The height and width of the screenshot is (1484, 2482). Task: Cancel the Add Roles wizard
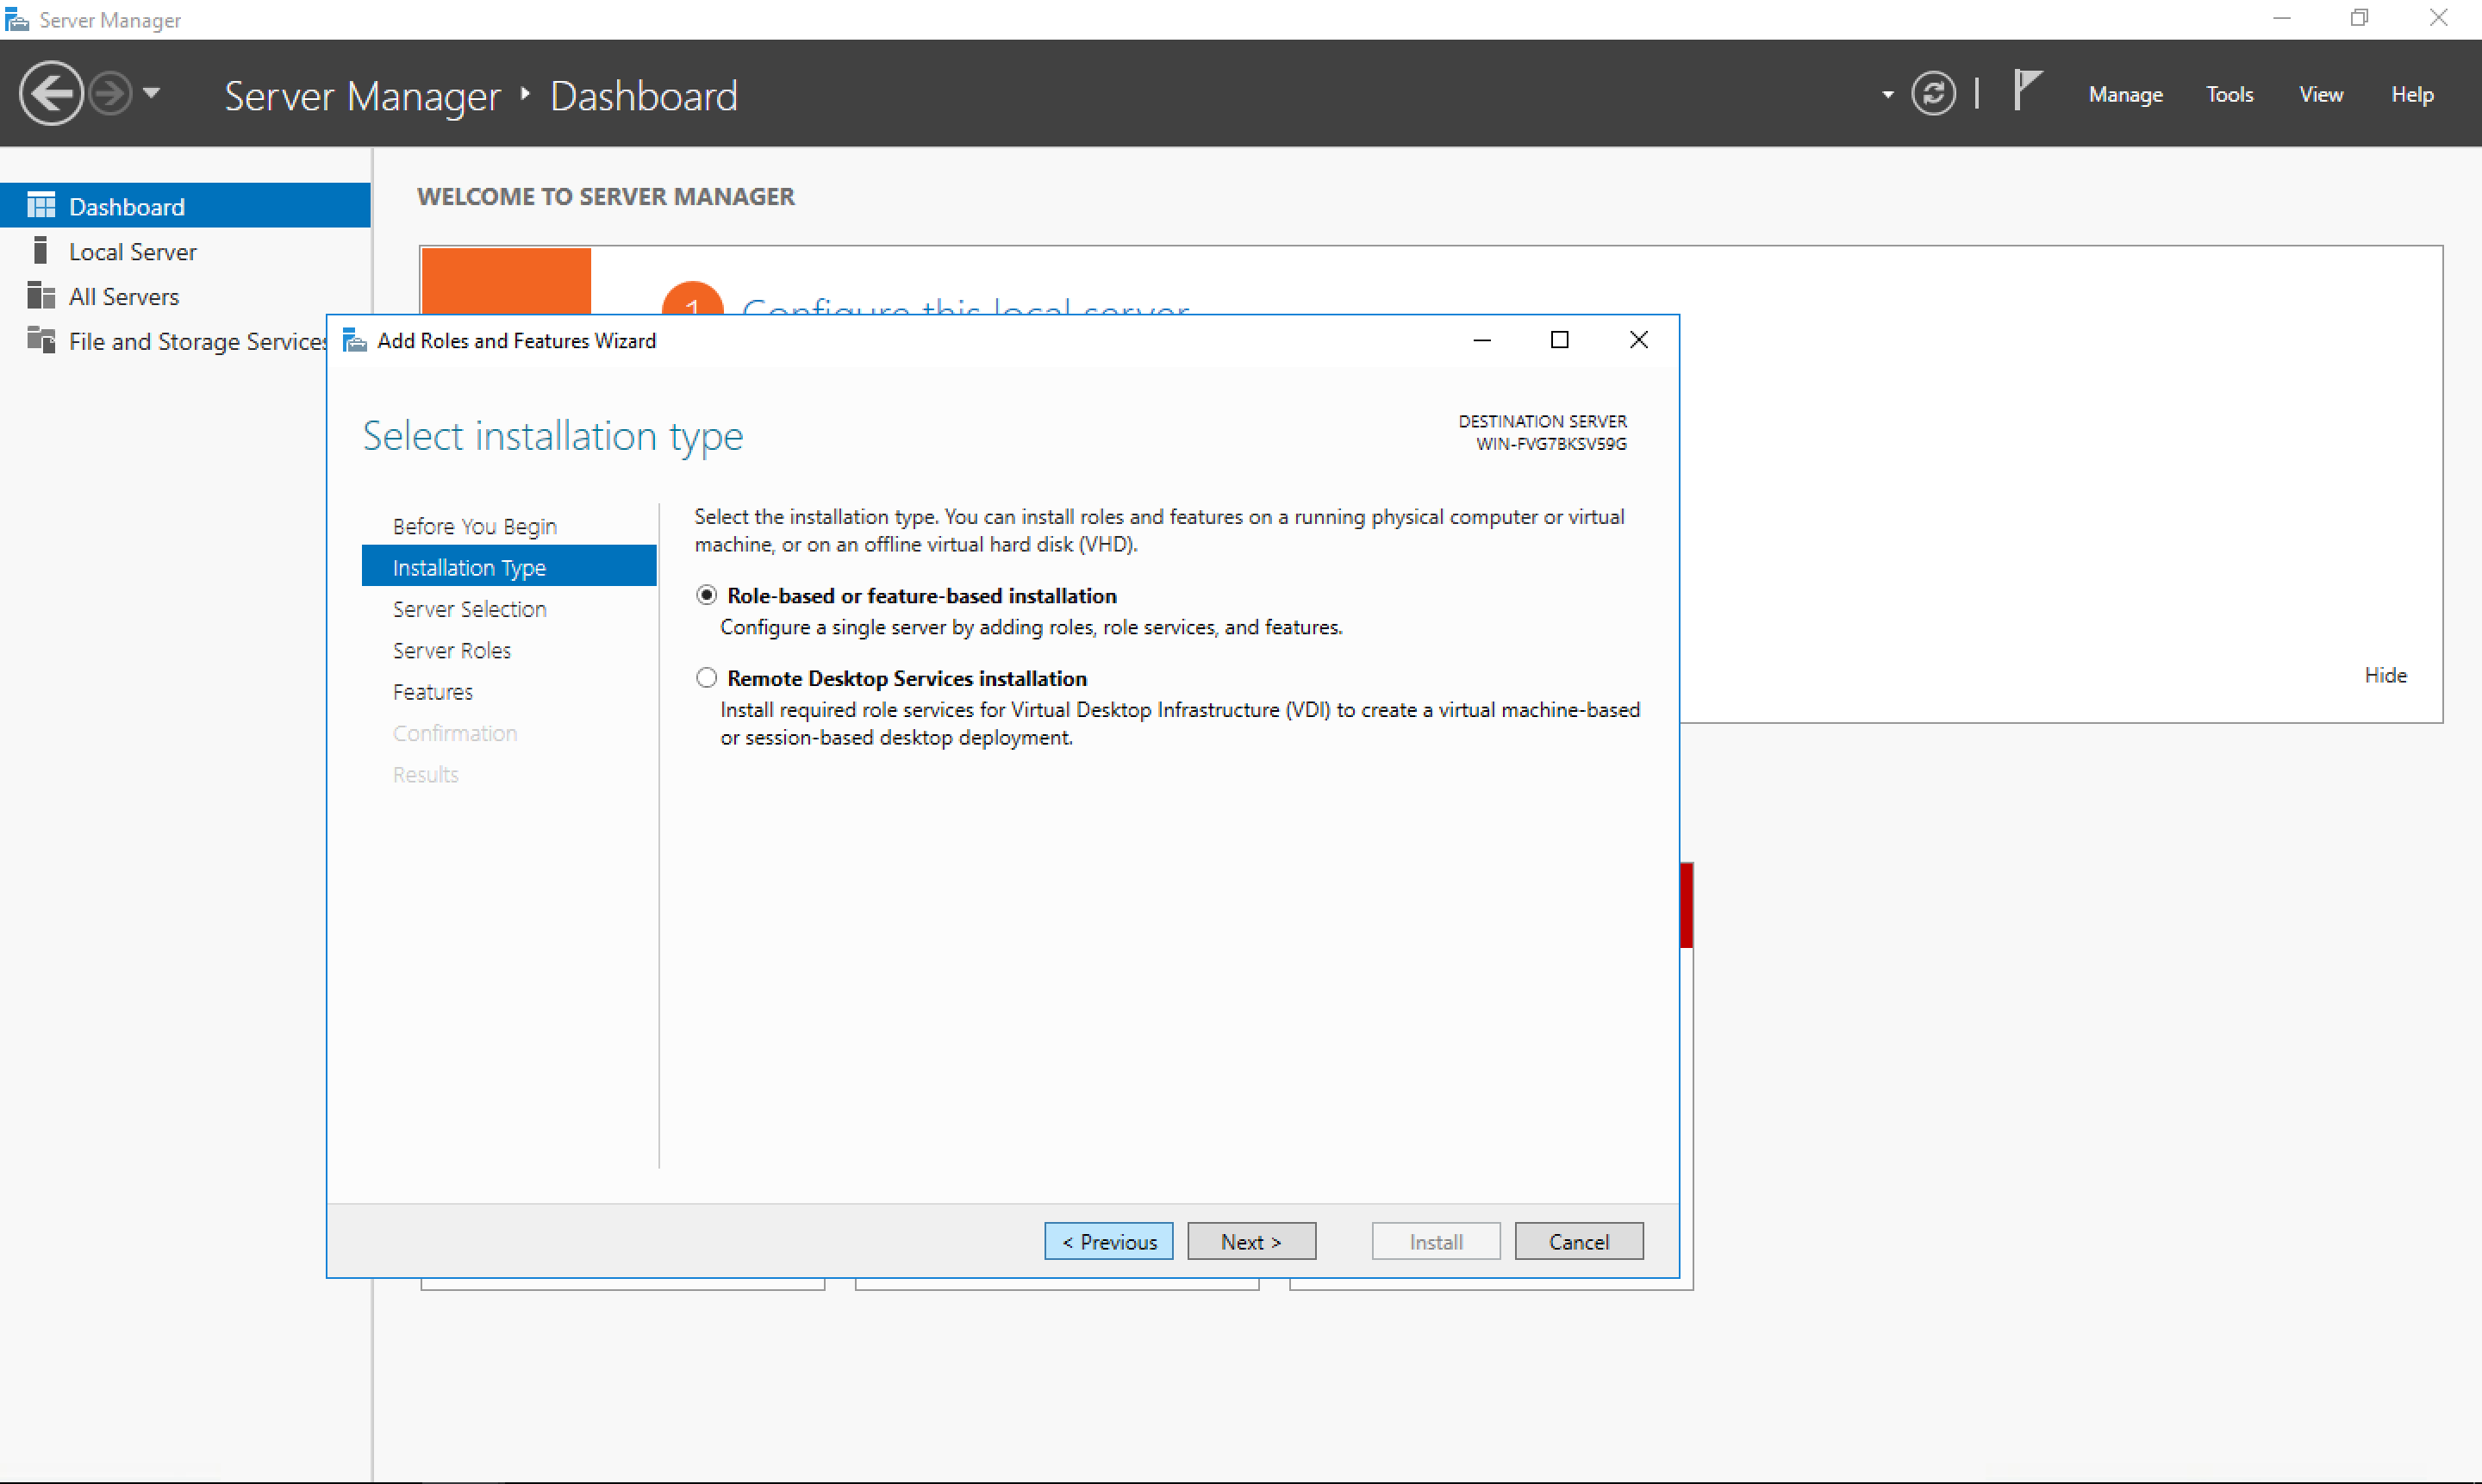click(1578, 1241)
